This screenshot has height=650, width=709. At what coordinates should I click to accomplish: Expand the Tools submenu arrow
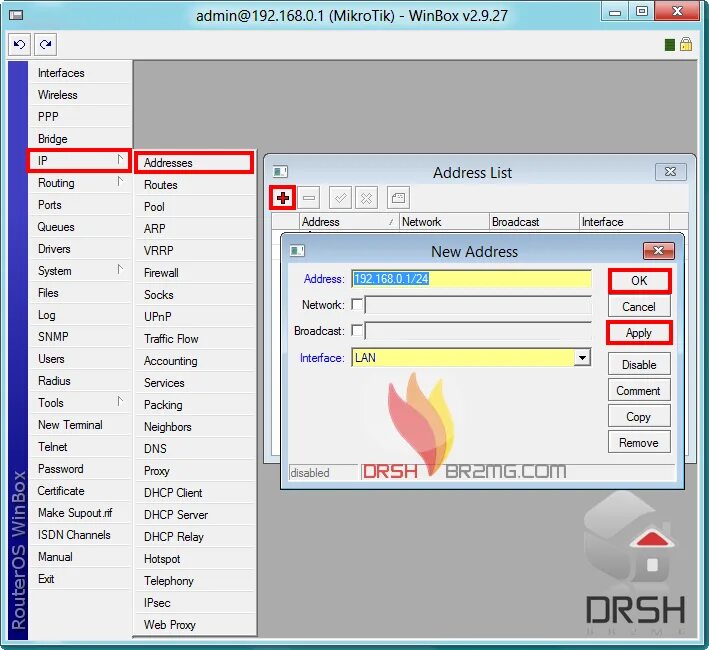[120, 401]
